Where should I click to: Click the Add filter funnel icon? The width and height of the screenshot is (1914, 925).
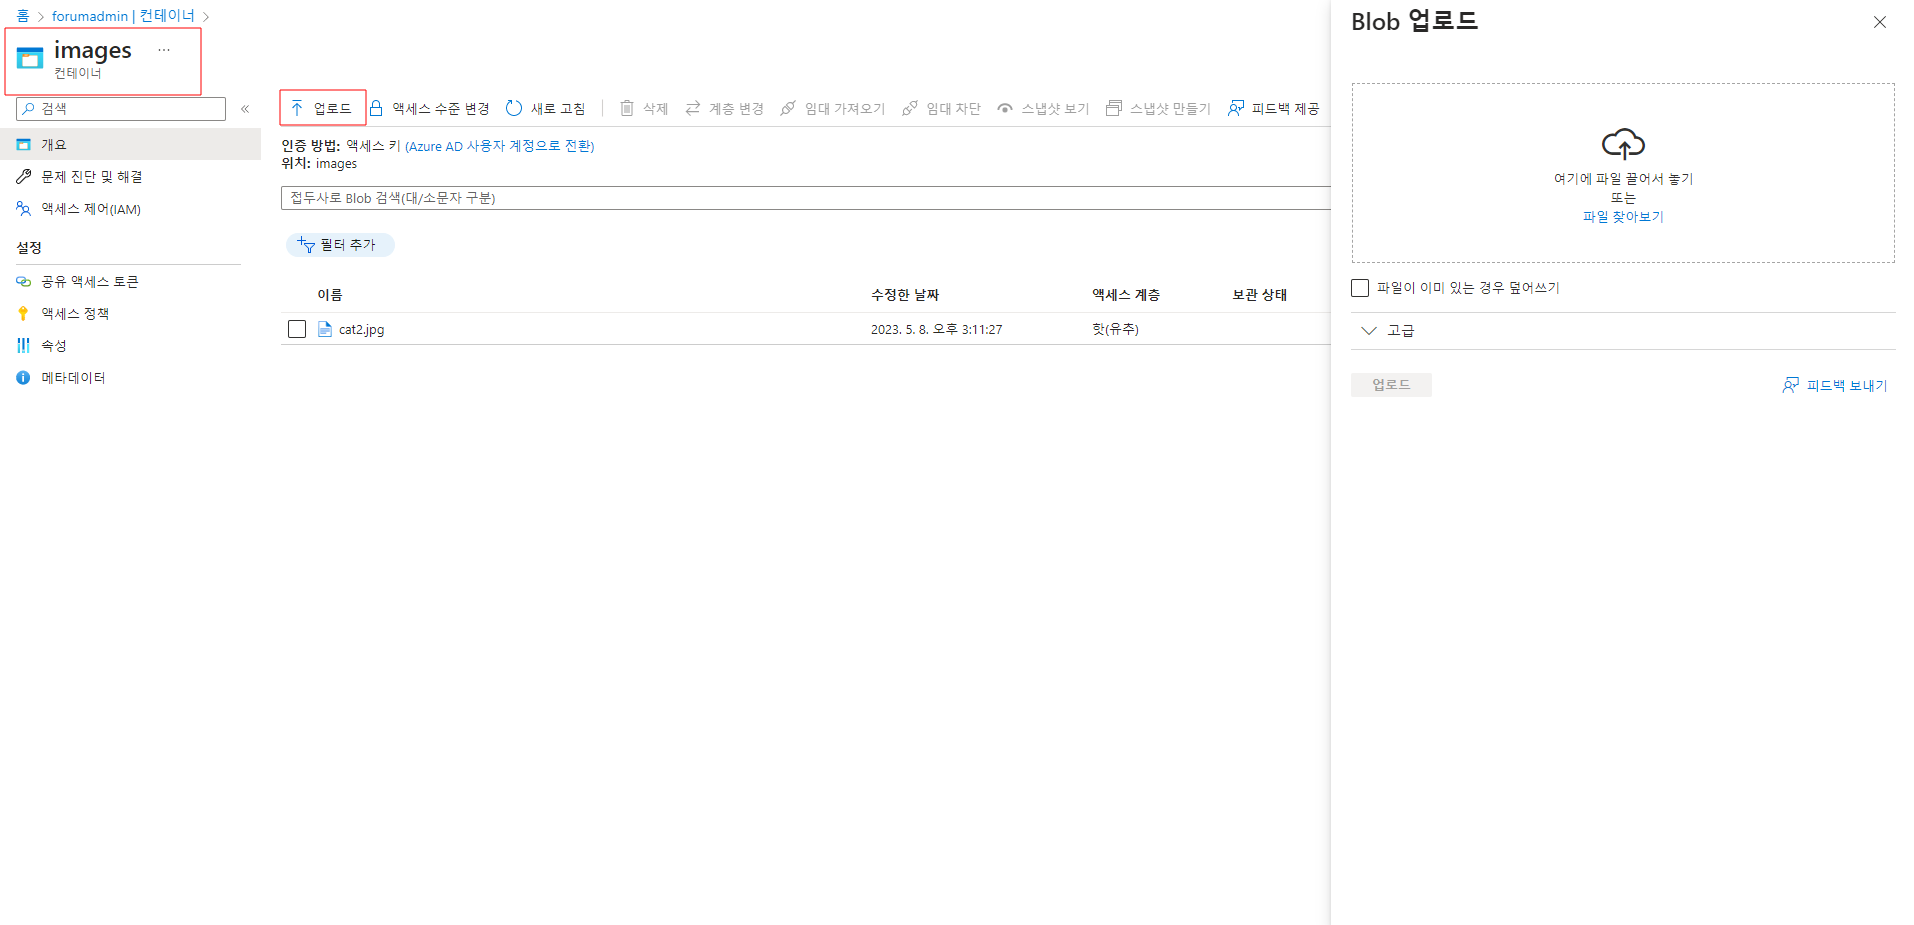point(306,245)
